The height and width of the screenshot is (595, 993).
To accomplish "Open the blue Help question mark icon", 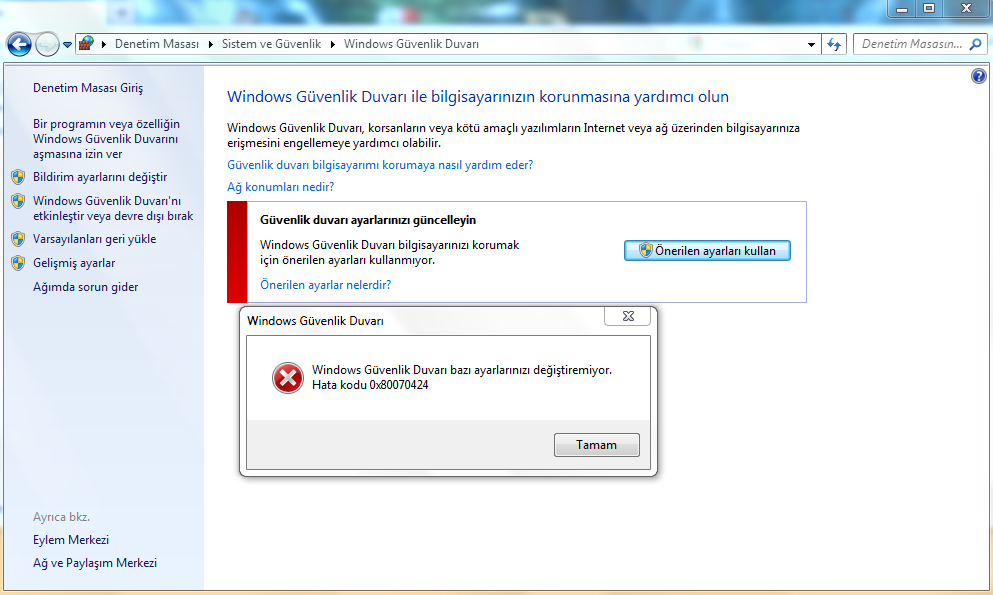I will [x=978, y=77].
